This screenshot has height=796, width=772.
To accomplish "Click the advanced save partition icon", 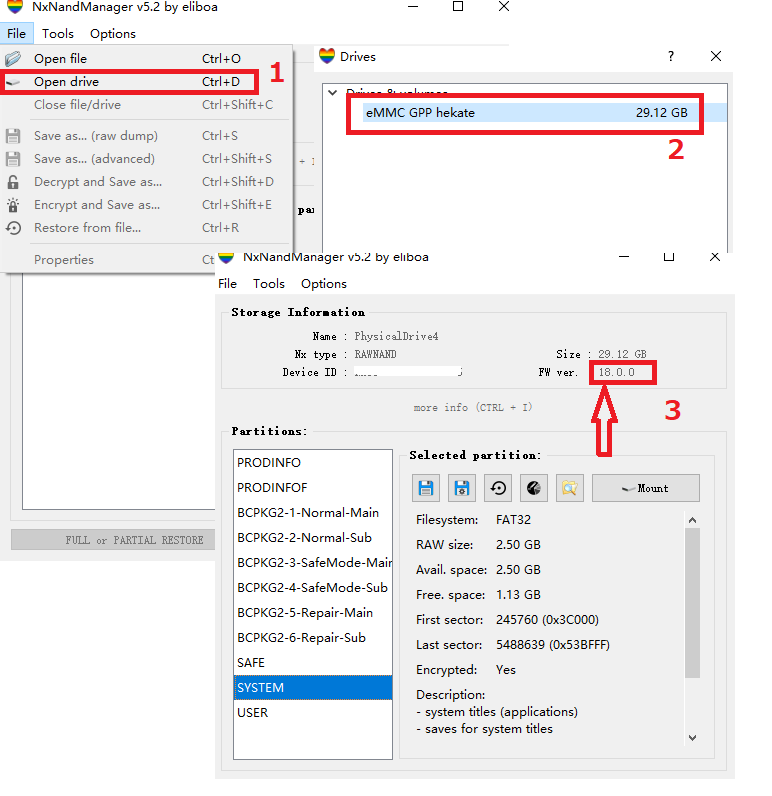I will coord(462,488).
